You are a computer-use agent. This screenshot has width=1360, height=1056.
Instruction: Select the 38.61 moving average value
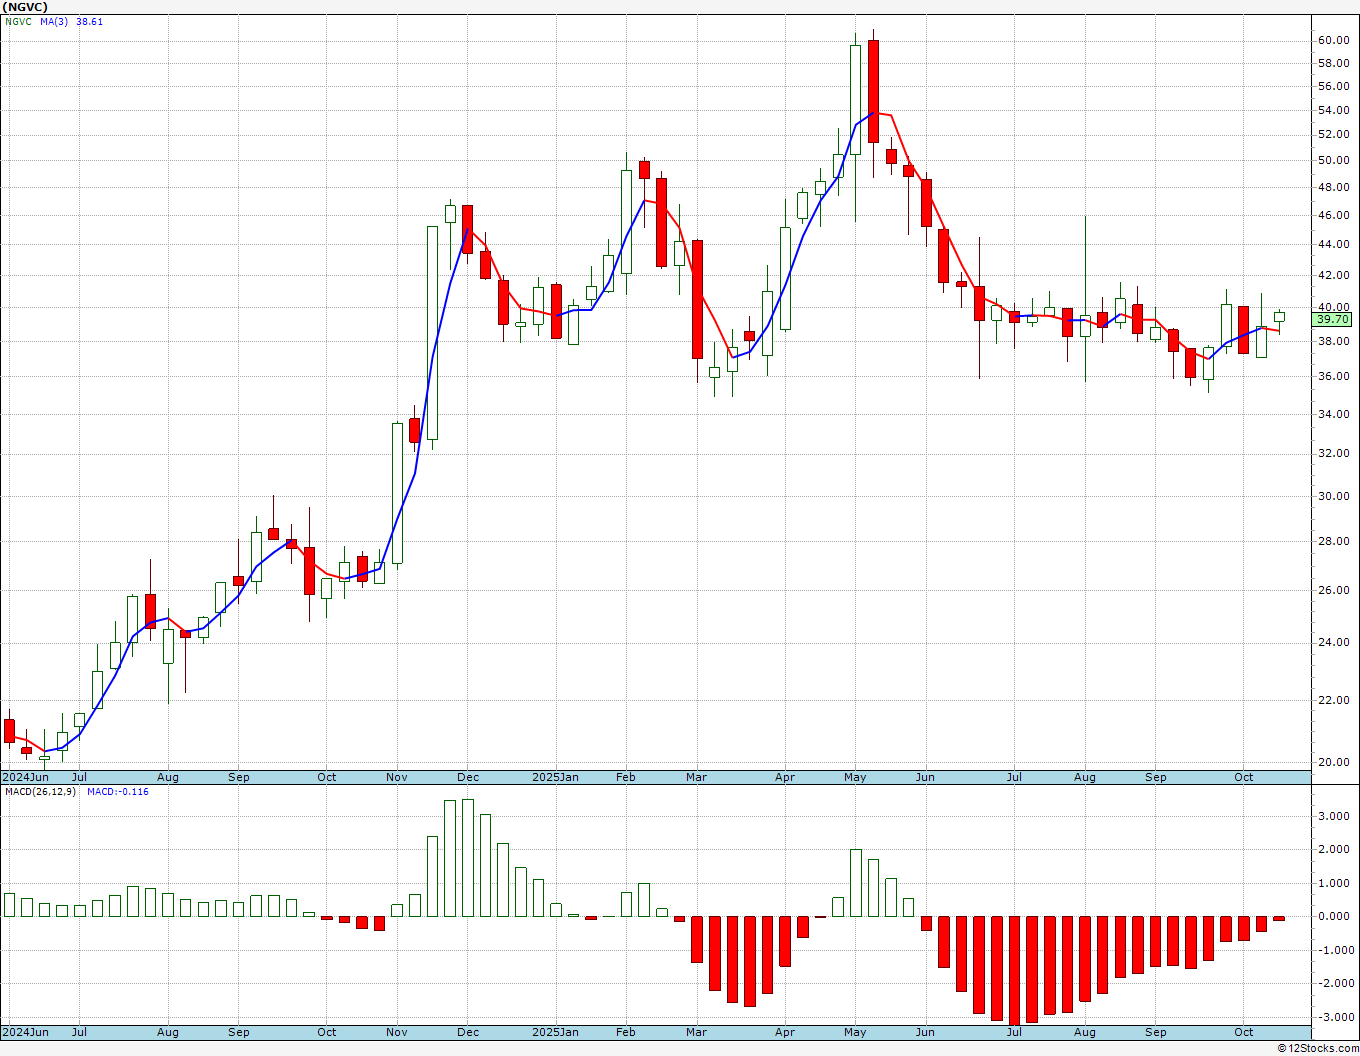pos(90,21)
